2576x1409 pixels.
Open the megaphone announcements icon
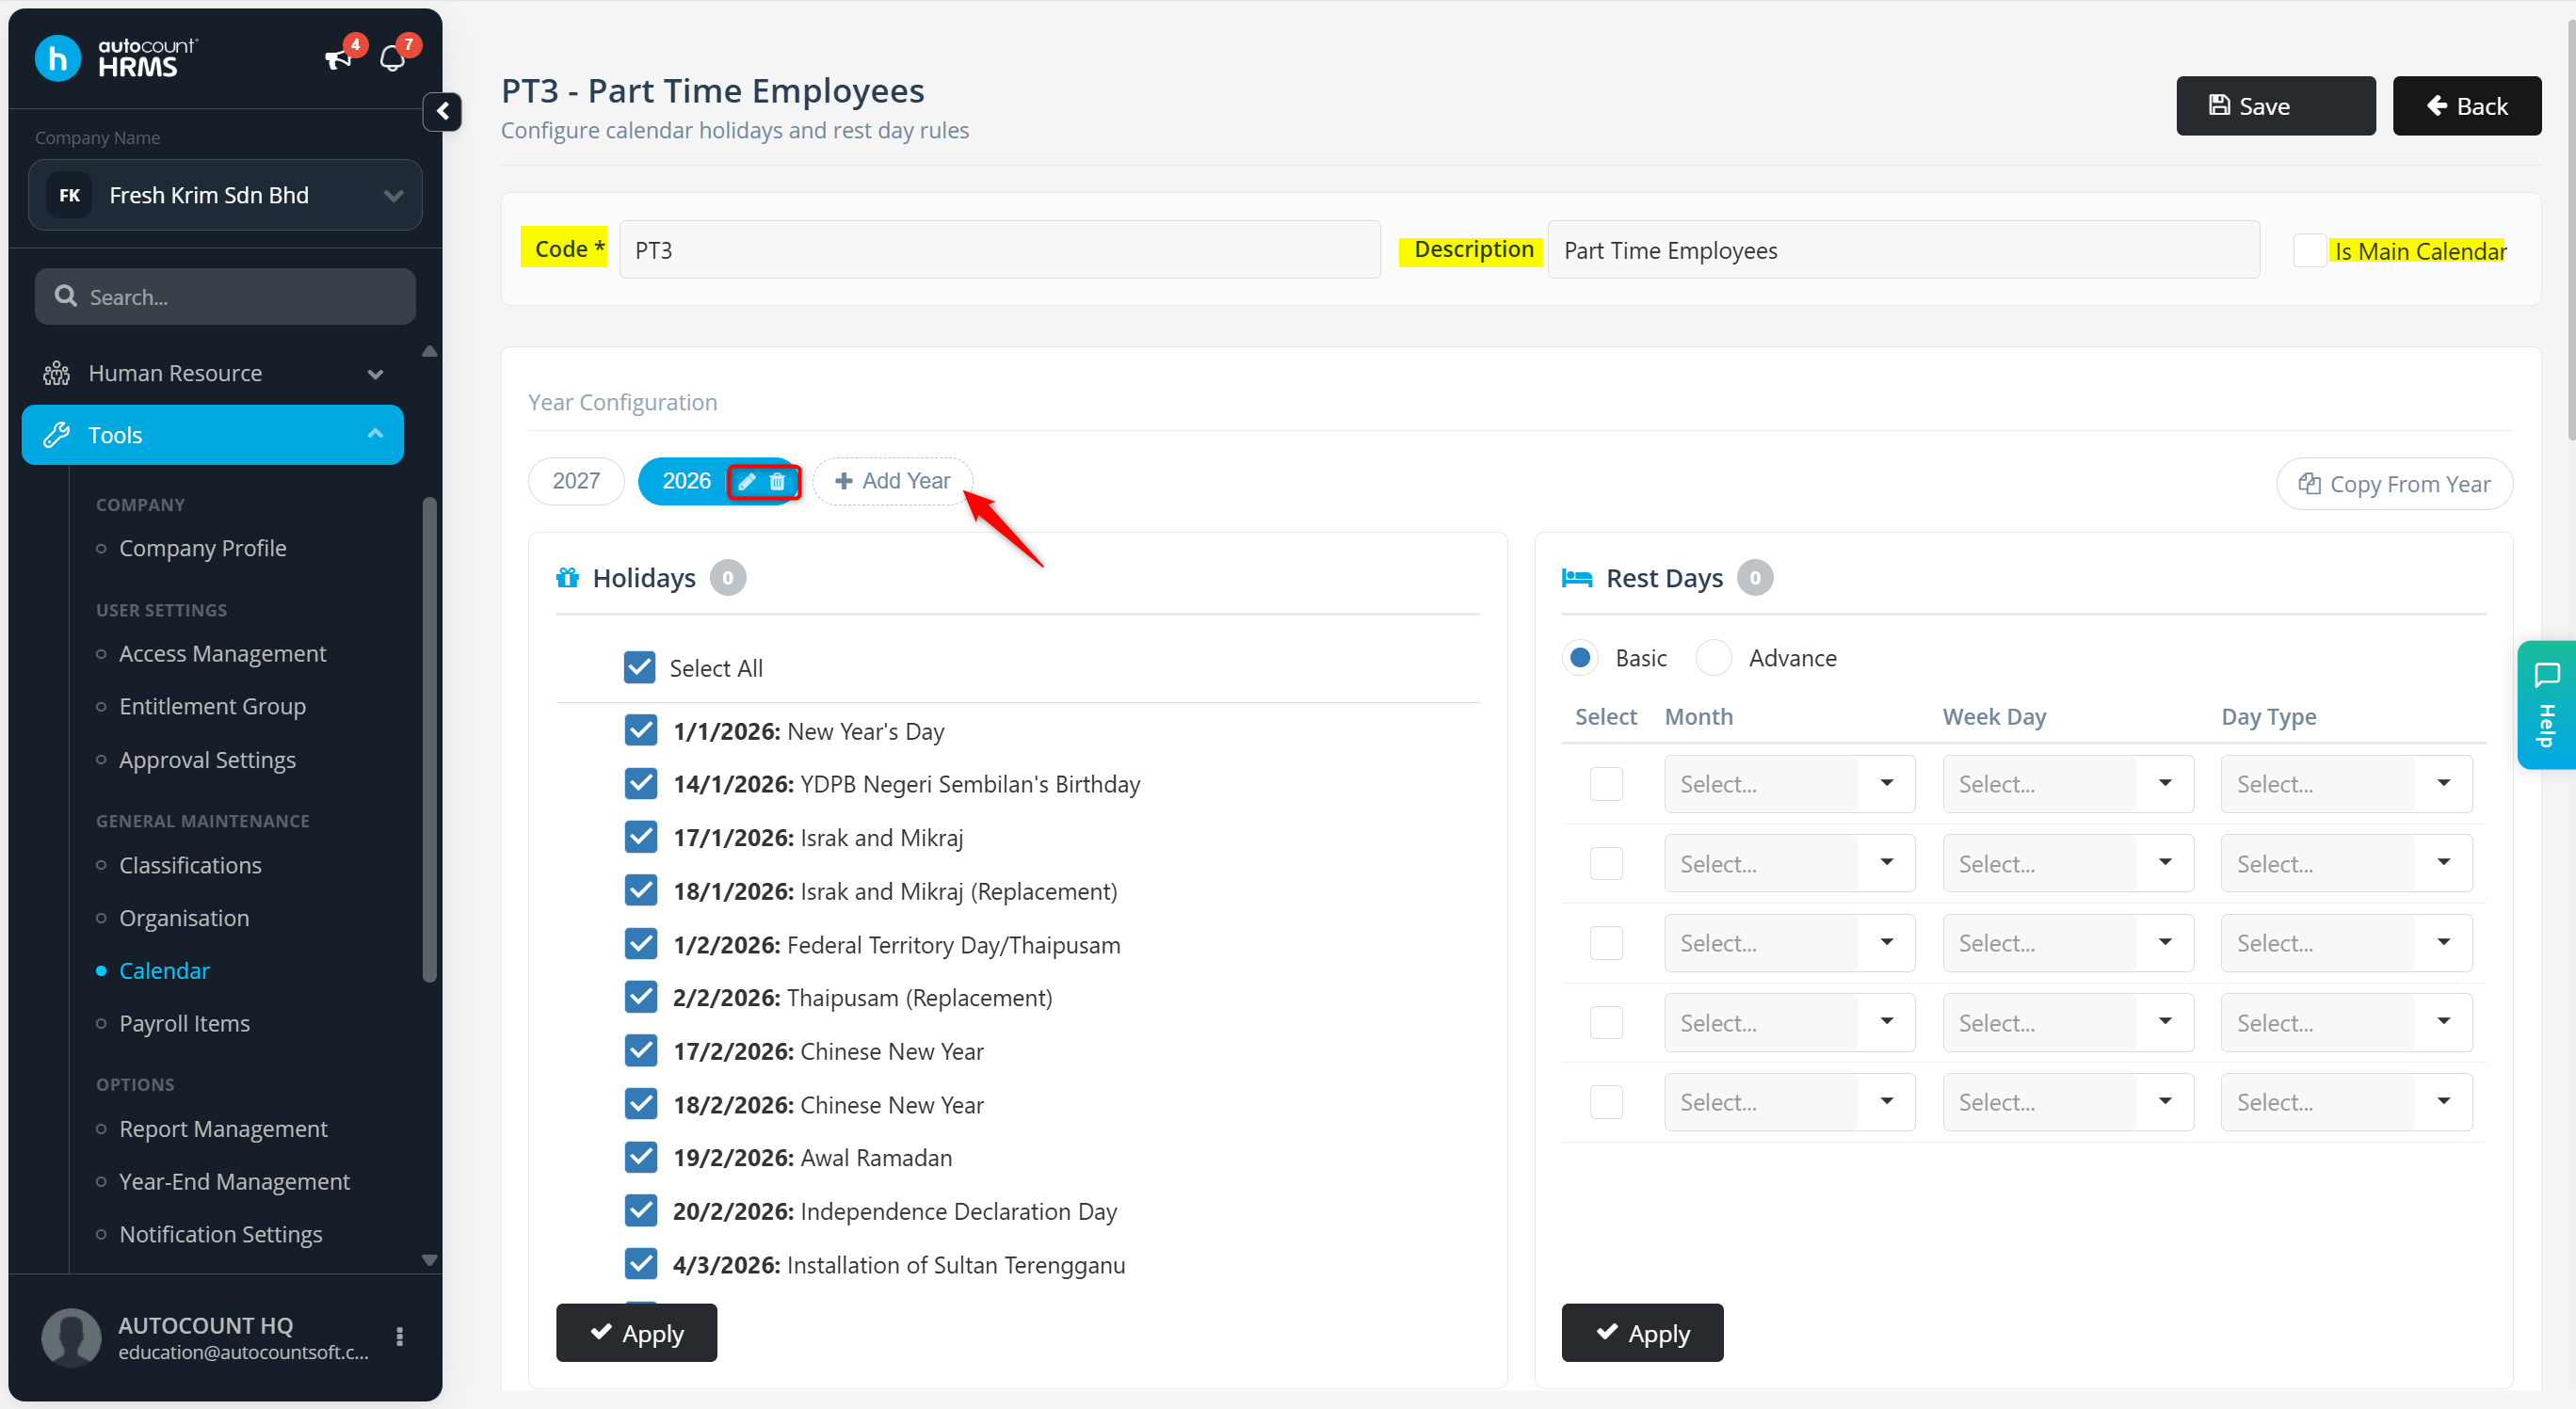(x=339, y=60)
